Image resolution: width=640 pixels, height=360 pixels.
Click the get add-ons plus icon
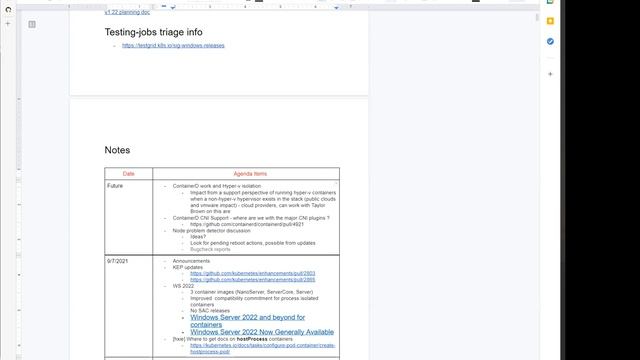pyautogui.click(x=550, y=74)
